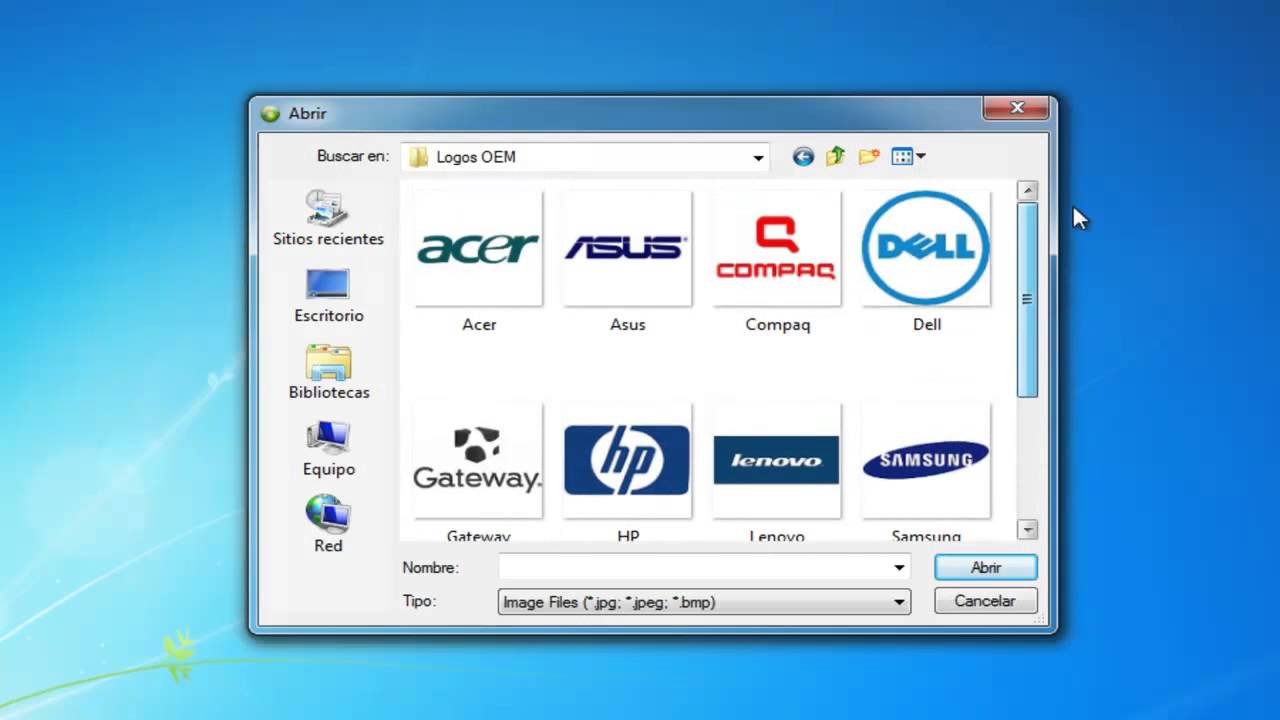Click the Abrir button

point(986,568)
